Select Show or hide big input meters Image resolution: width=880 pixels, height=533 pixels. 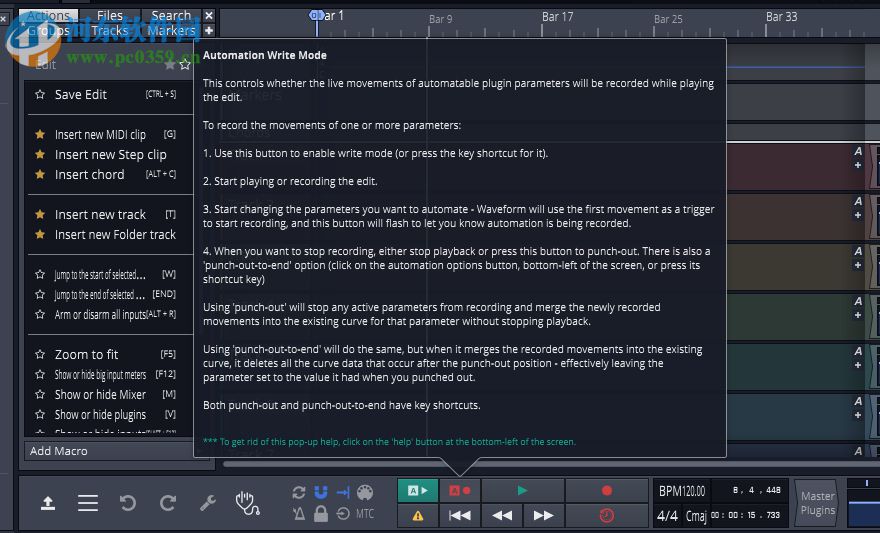109,375
